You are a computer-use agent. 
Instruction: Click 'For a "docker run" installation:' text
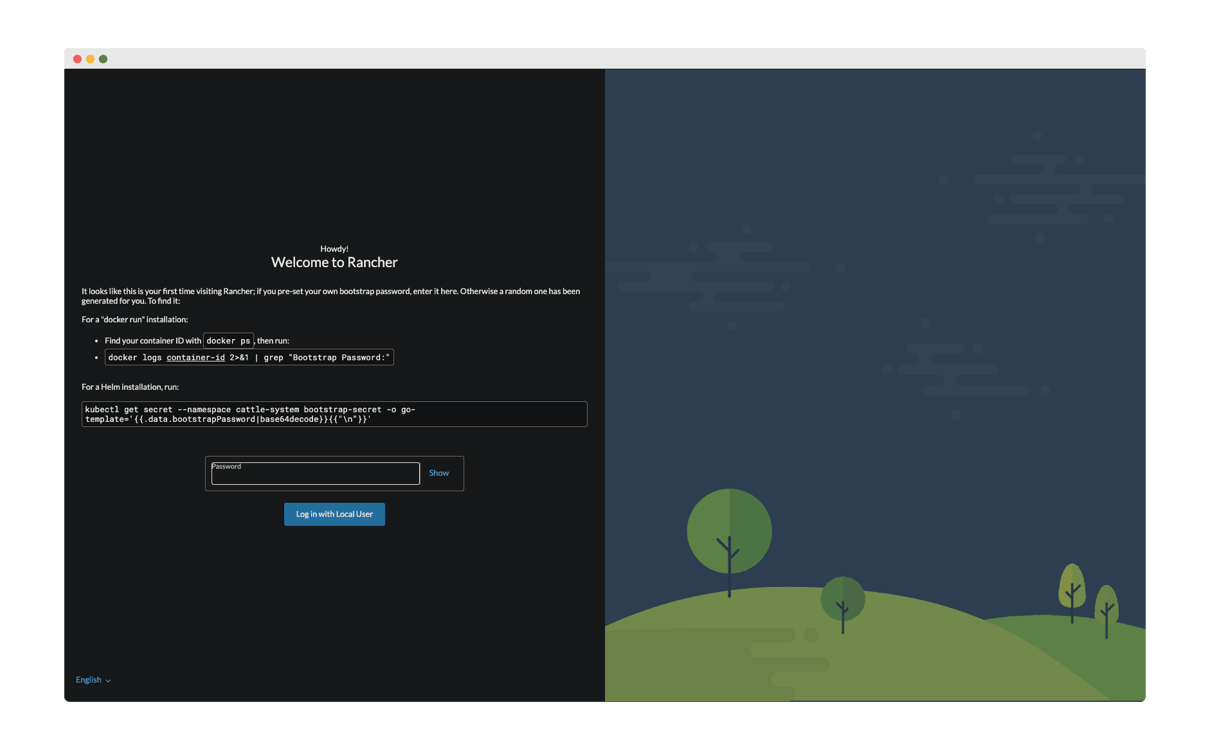(135, 320)
